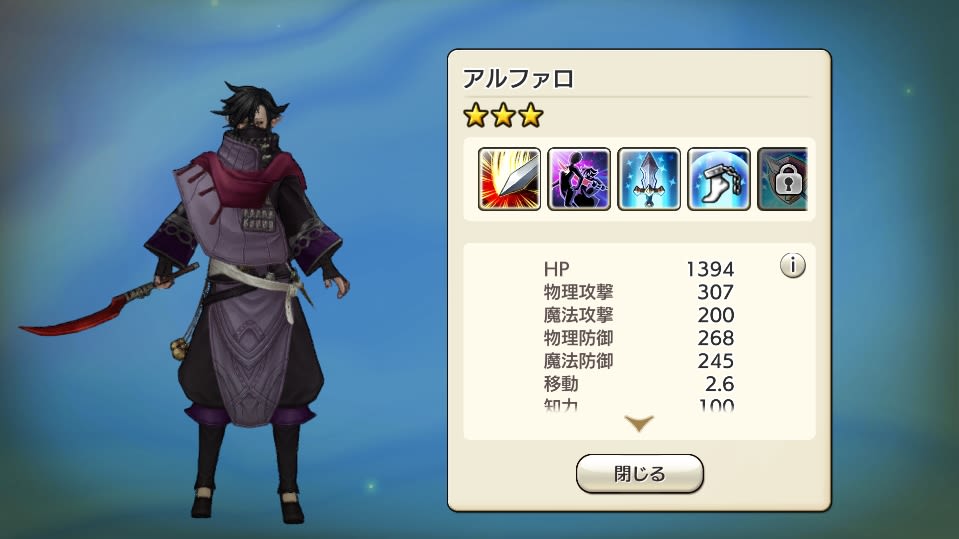Select the 移動 stat row
Image resolution: width=959 pixels, height=539 pixels.
[639, 384]
